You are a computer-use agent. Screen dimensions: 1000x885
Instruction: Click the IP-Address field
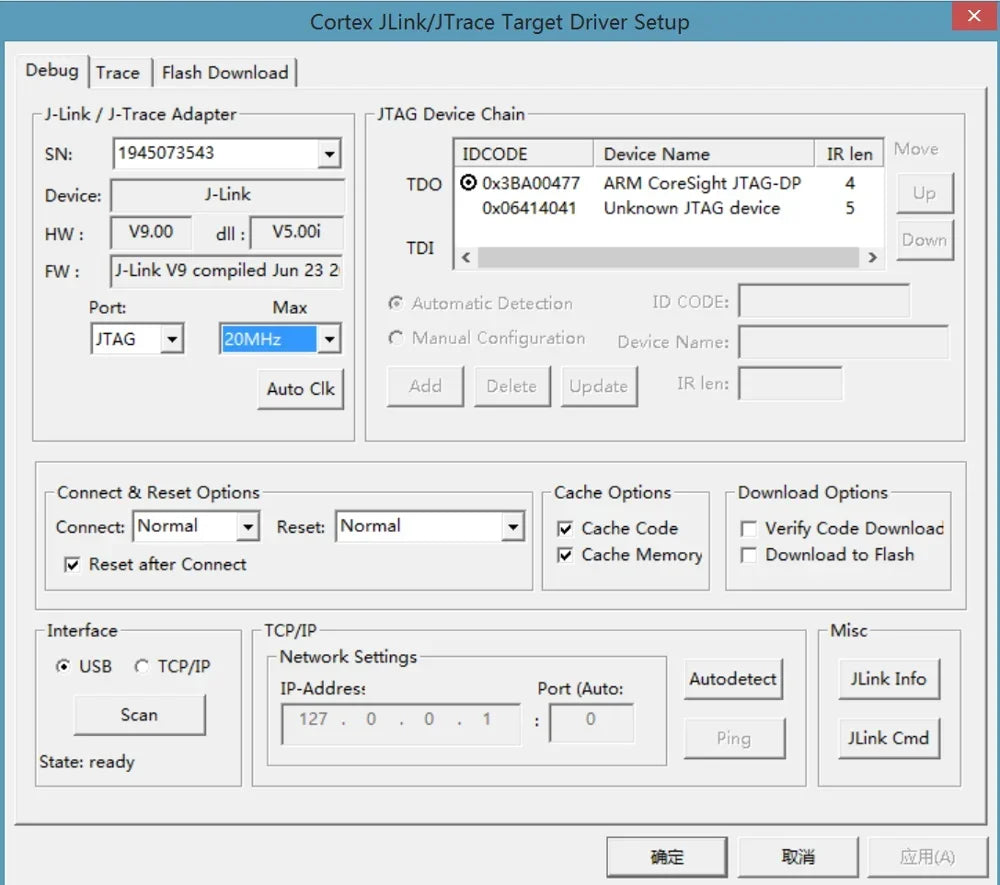[401, 723]
